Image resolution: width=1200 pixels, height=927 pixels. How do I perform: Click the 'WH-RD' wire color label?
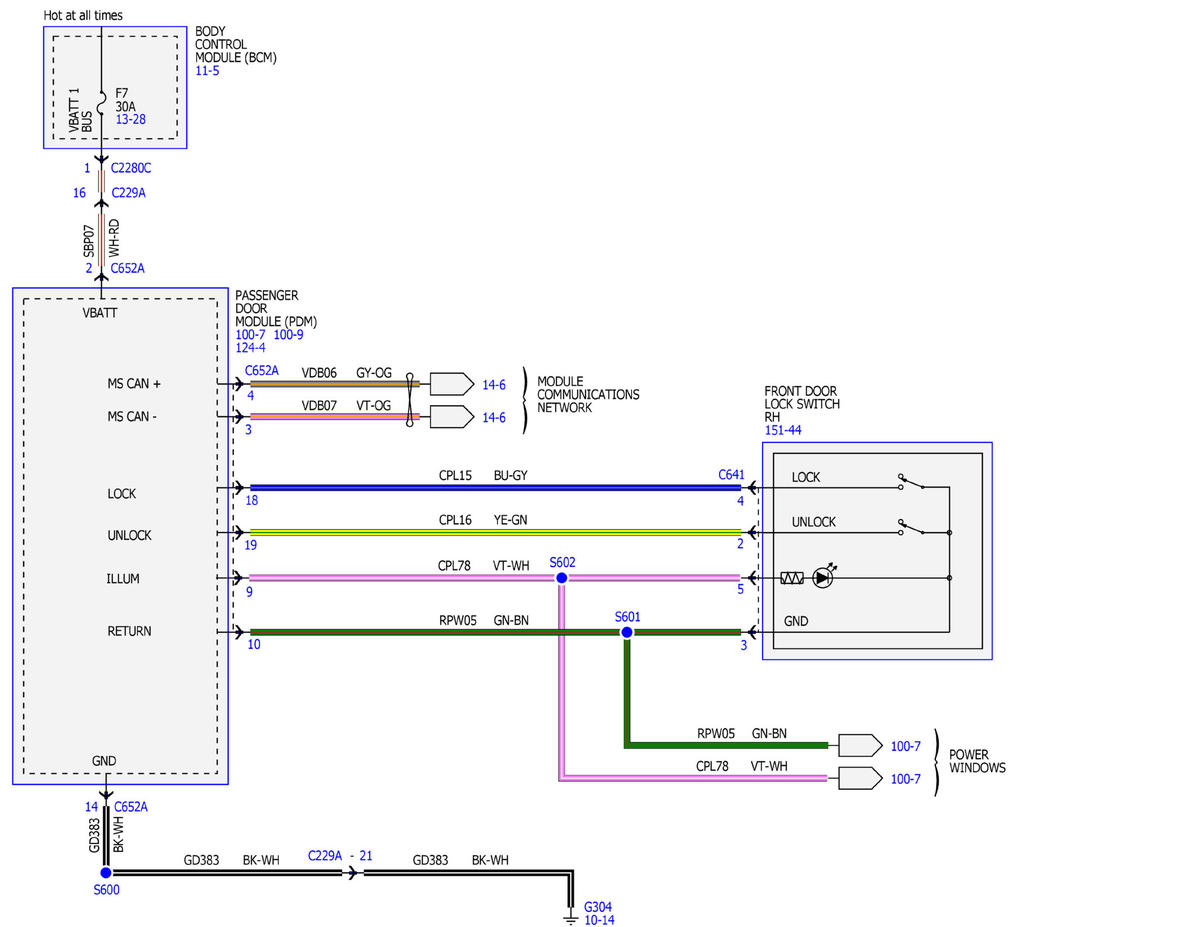point(114,240)
